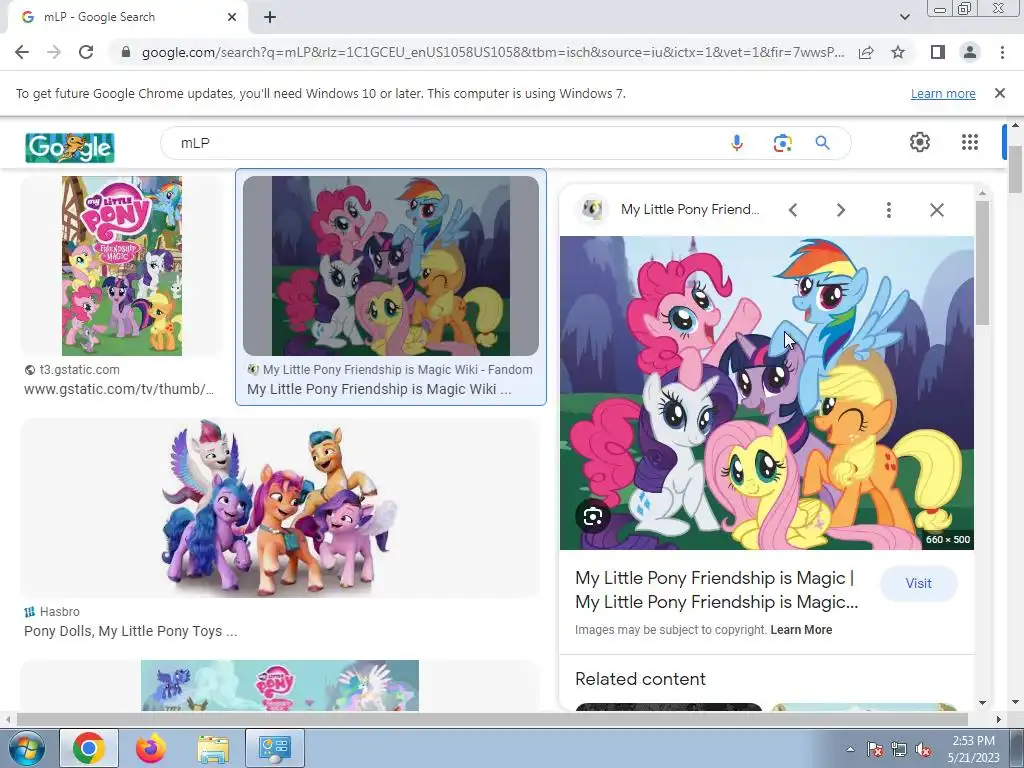The height and width of the screenshot is (768, 1024).
Task: Open Google quick settings gear
Action: 920,142
